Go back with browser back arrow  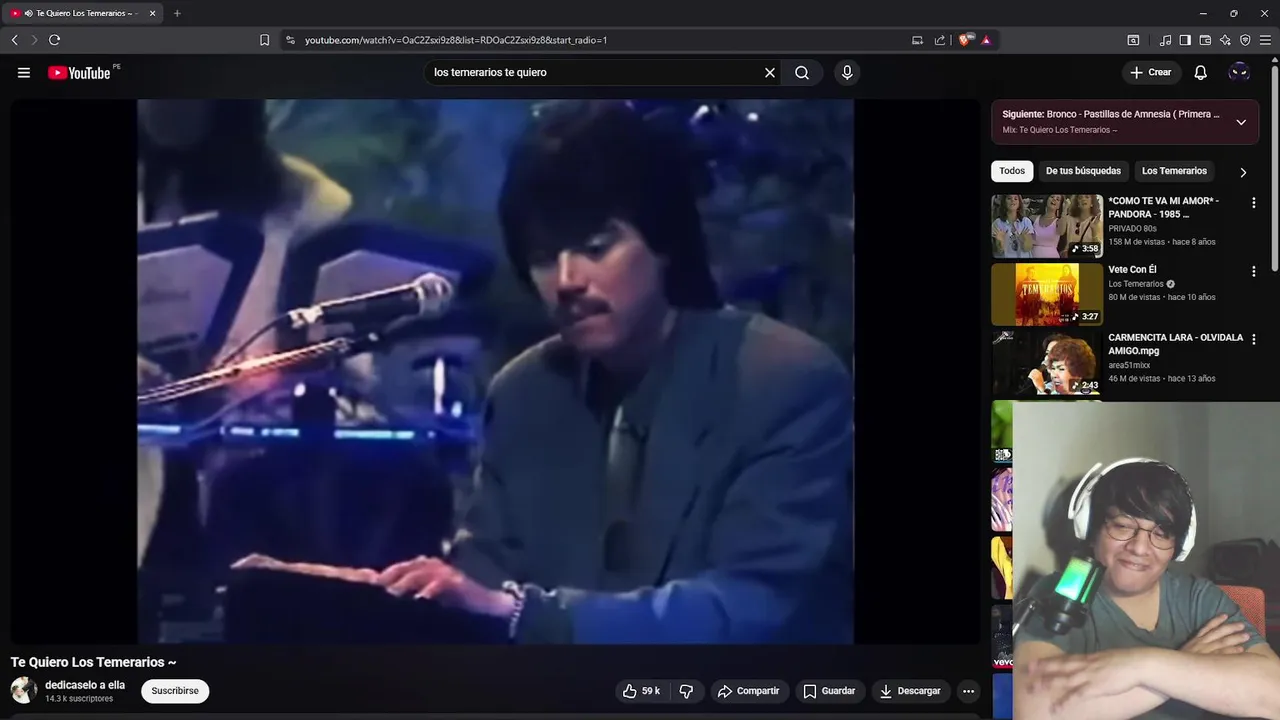[x=14, y=40]
